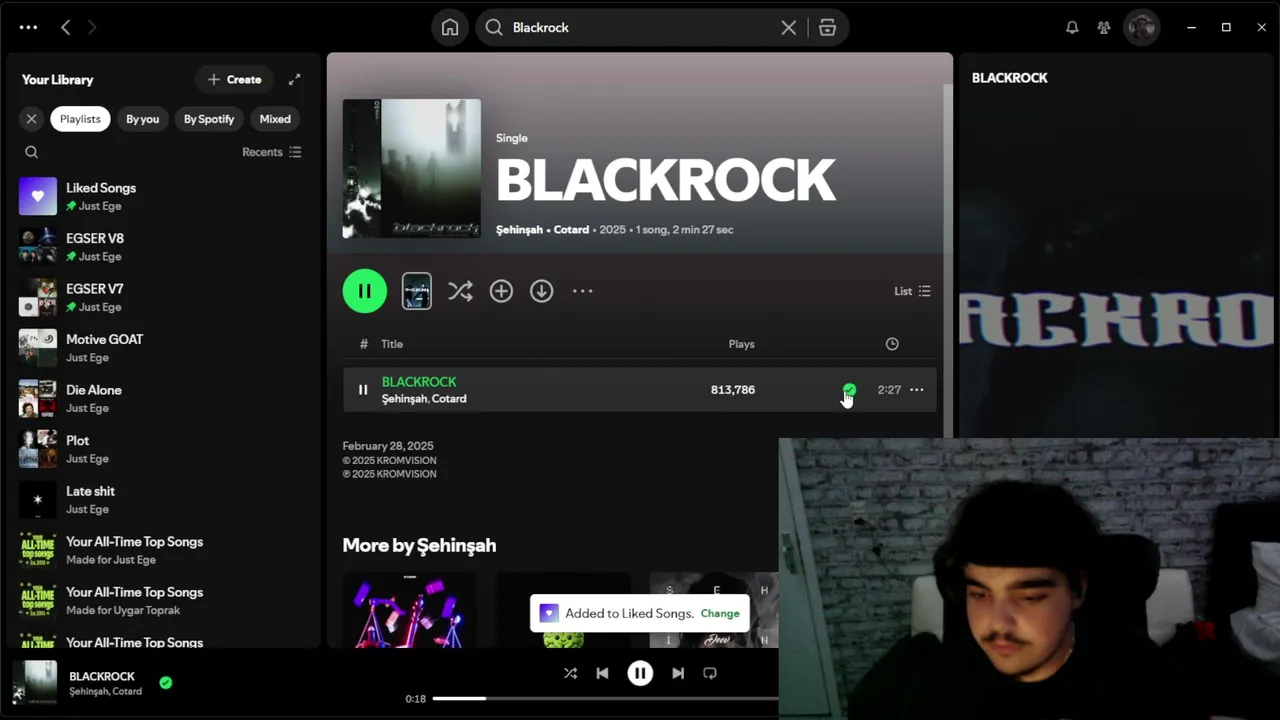
Task: Clear the library filter chips
Action: click(31, 119)
